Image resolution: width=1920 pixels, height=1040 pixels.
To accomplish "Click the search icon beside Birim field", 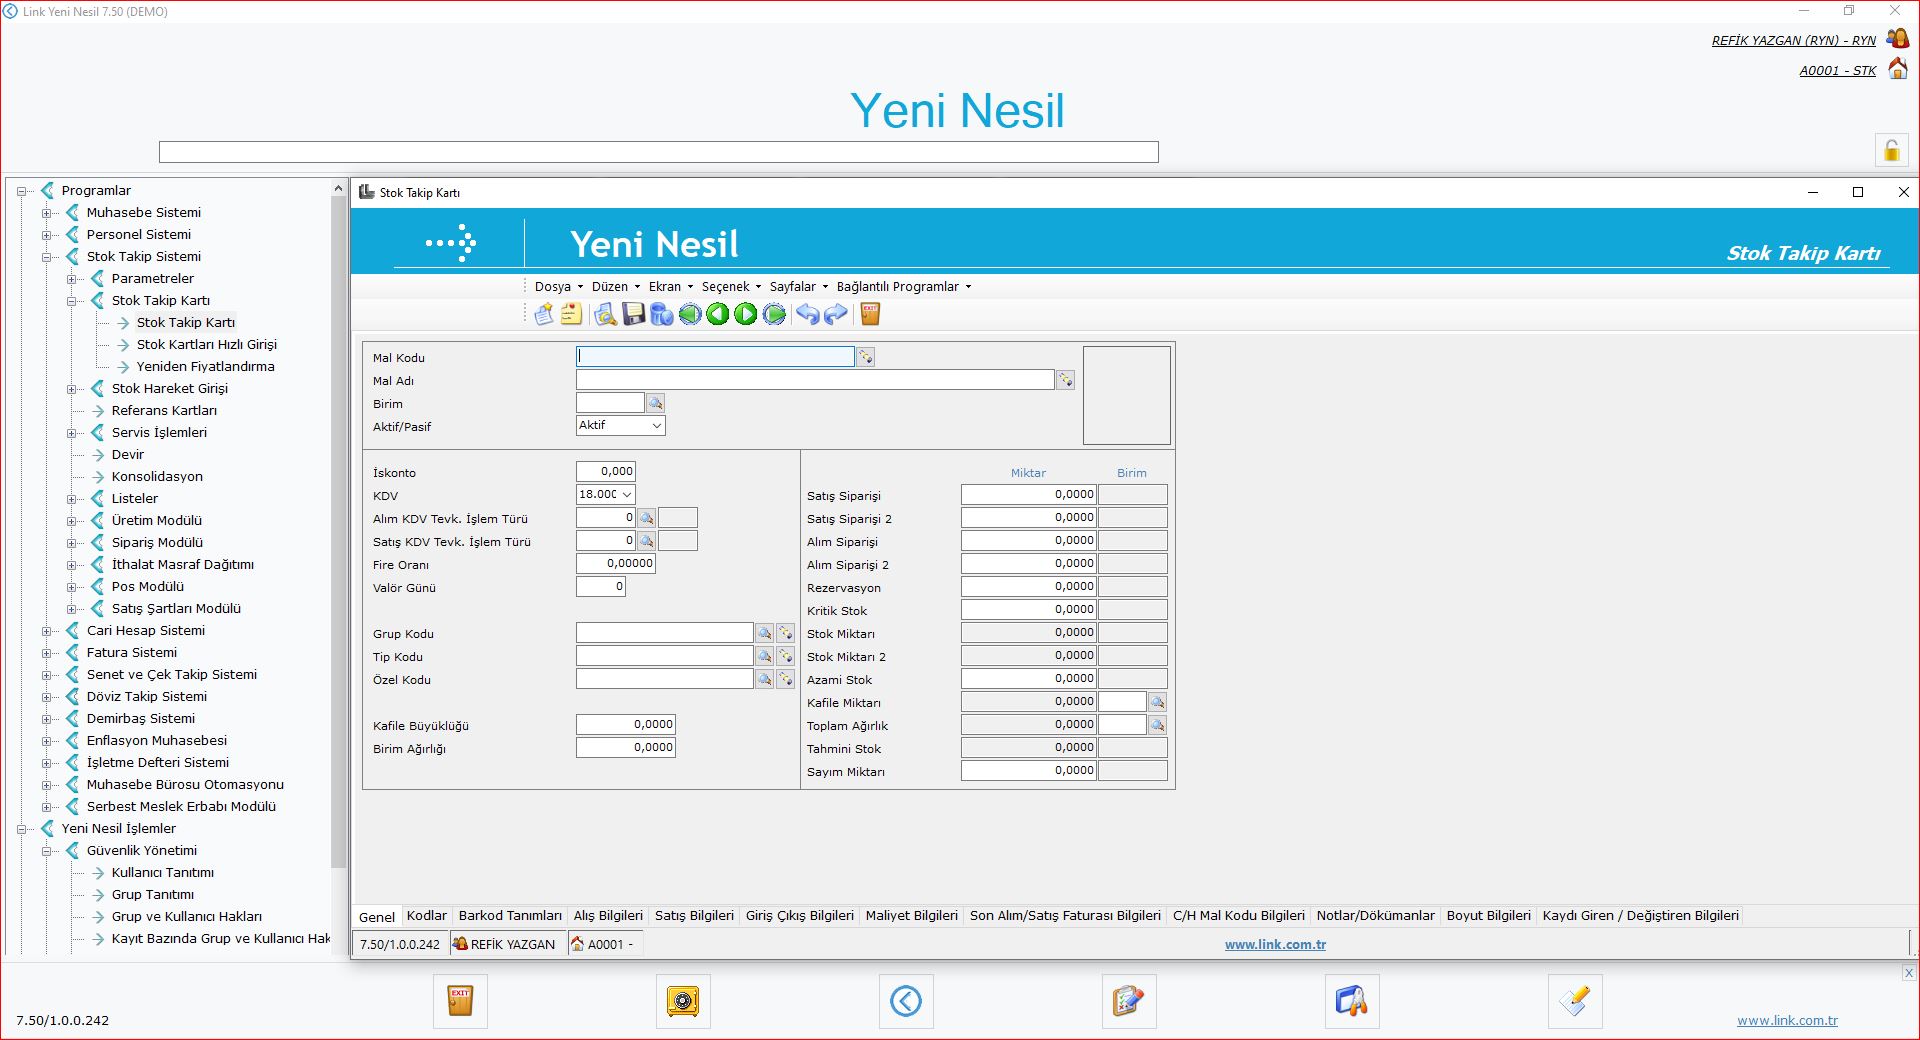I will click(x=655, y=403).
